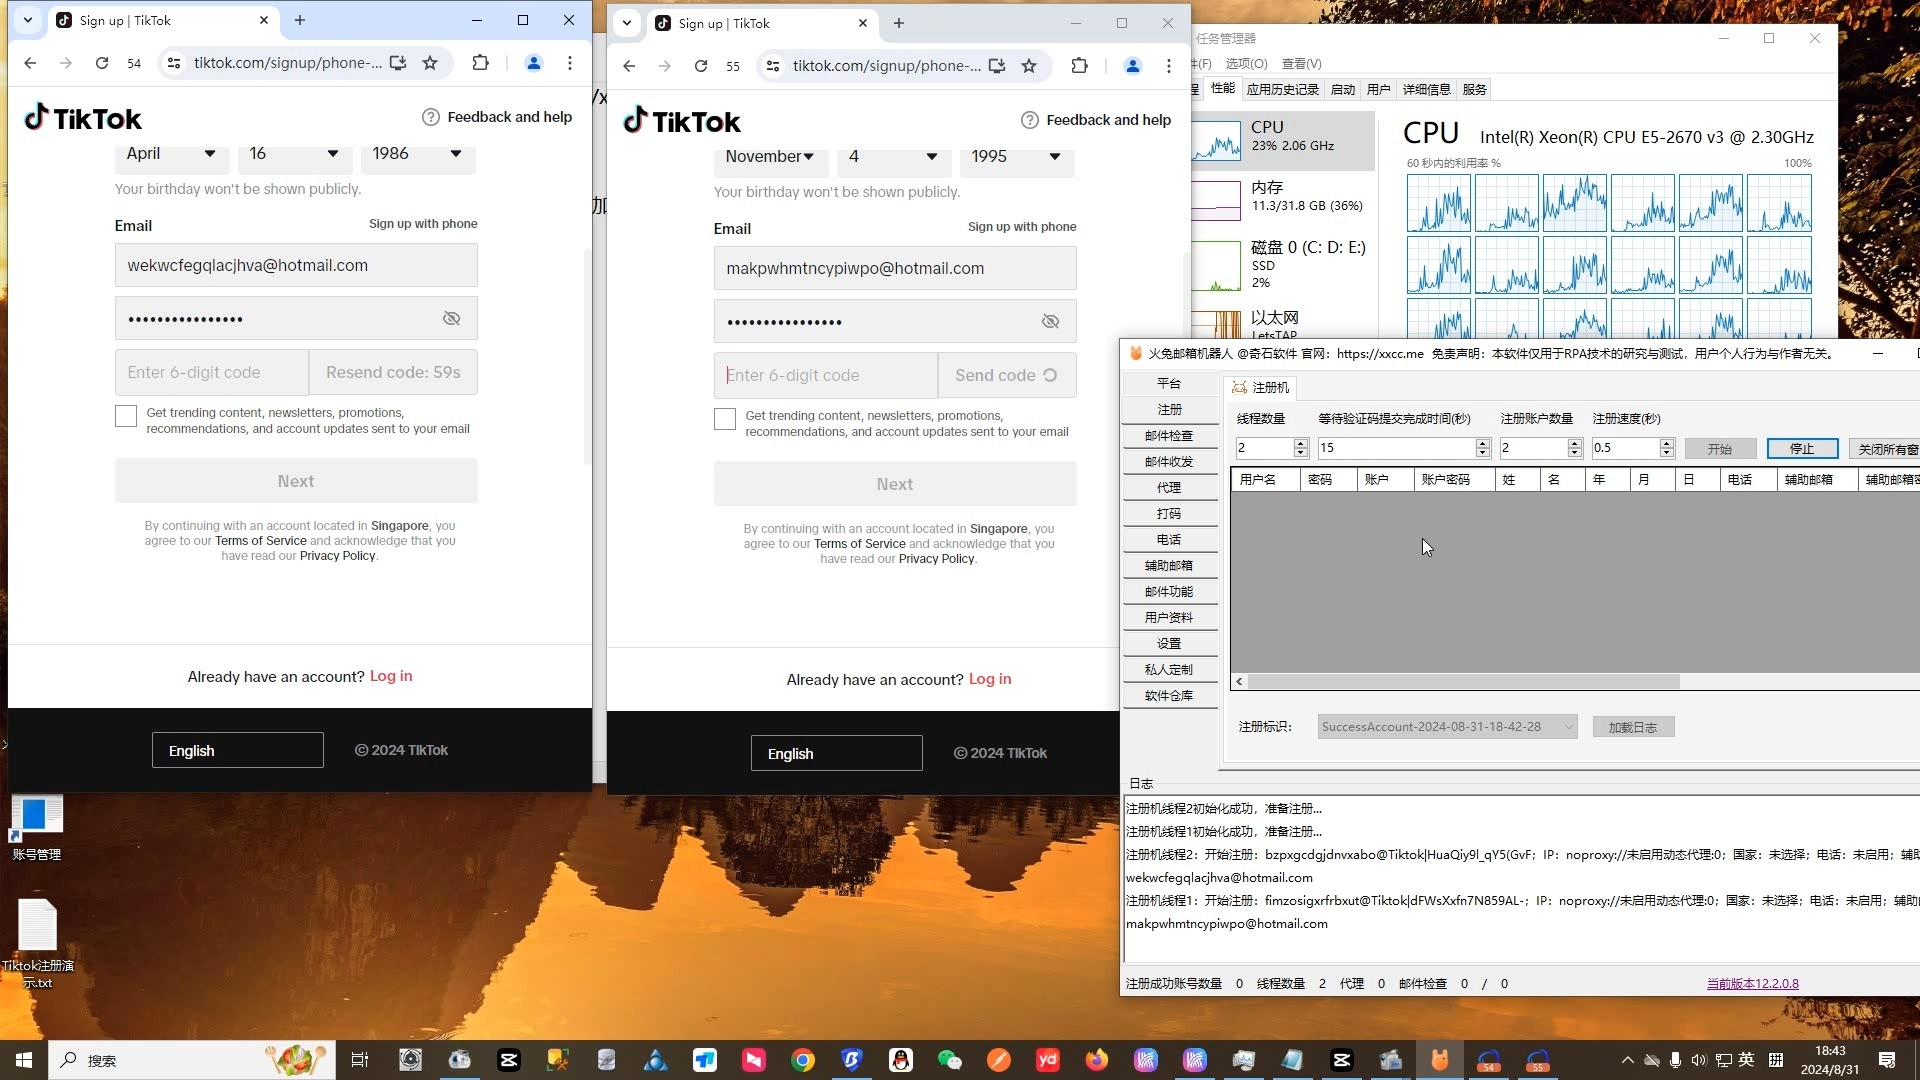The image size is (1920, 1080).
Task: Click the 代理 (Proxy) sidebar icon
Action: [x=1168, y=487]
